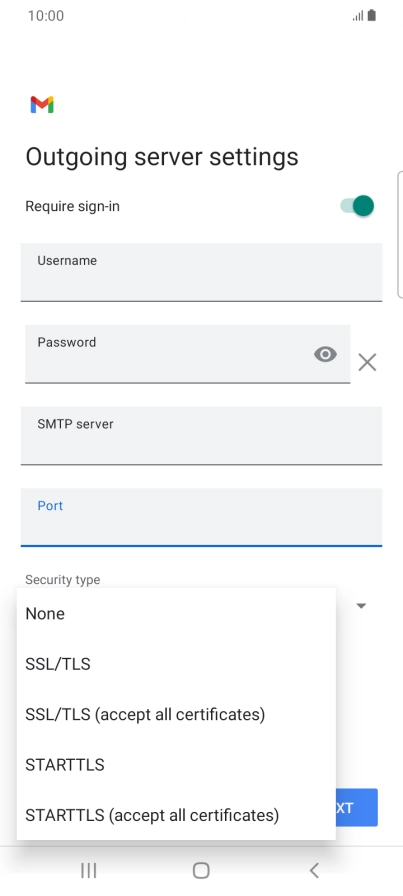This screenshot has width=403, height=896.
Task: Open recent apps navigation icon
Action: coord(89,870)
